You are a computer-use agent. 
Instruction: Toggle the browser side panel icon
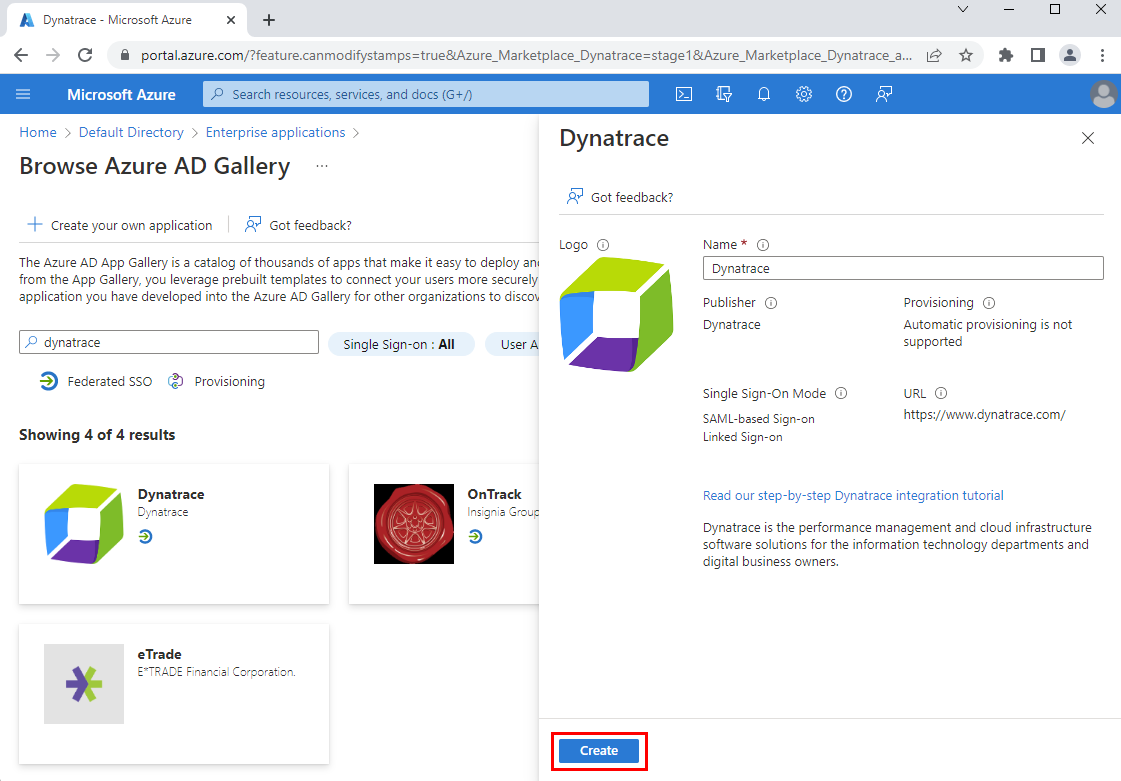coord(1038,55)
